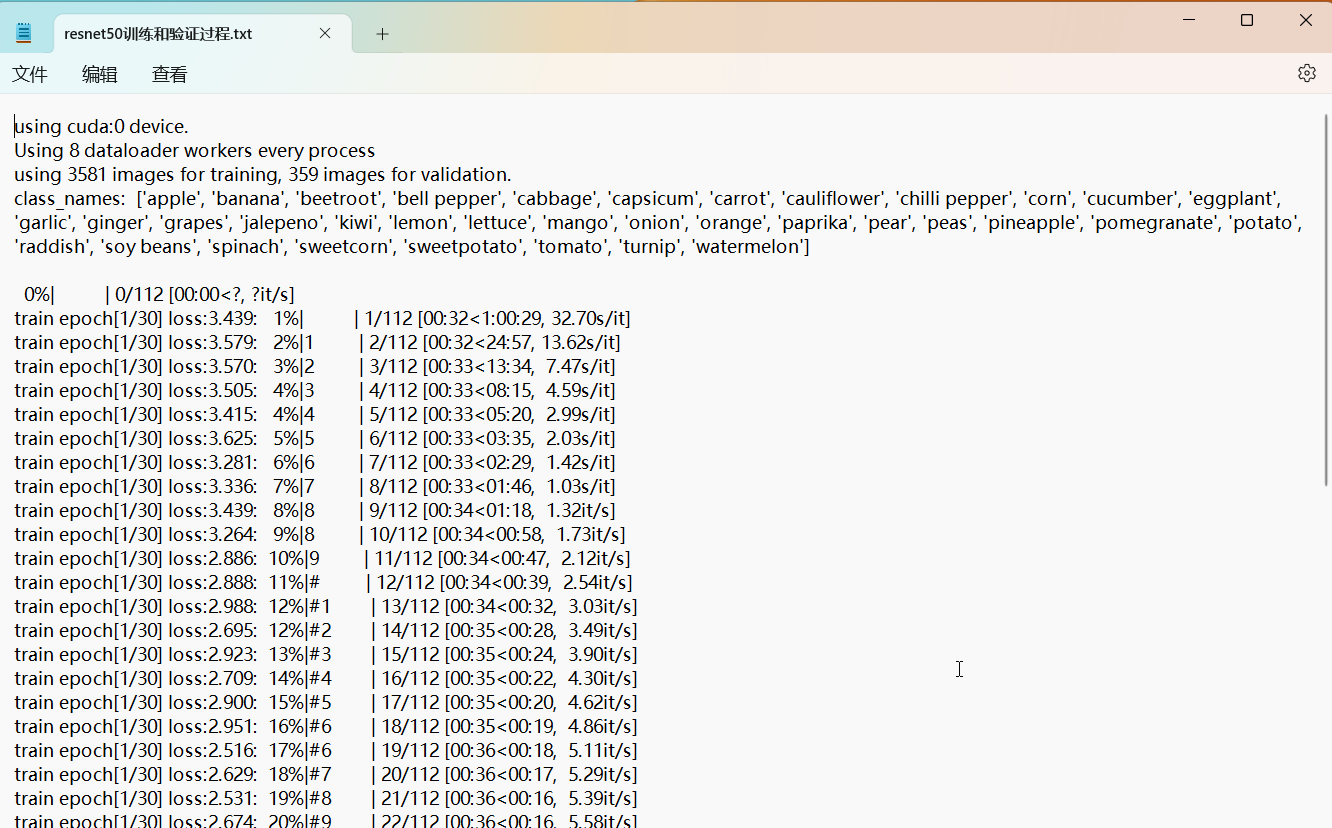Open Notepad settings gear
Viewport: 1332px width, 828px height.
click(x=1306, y=73)
